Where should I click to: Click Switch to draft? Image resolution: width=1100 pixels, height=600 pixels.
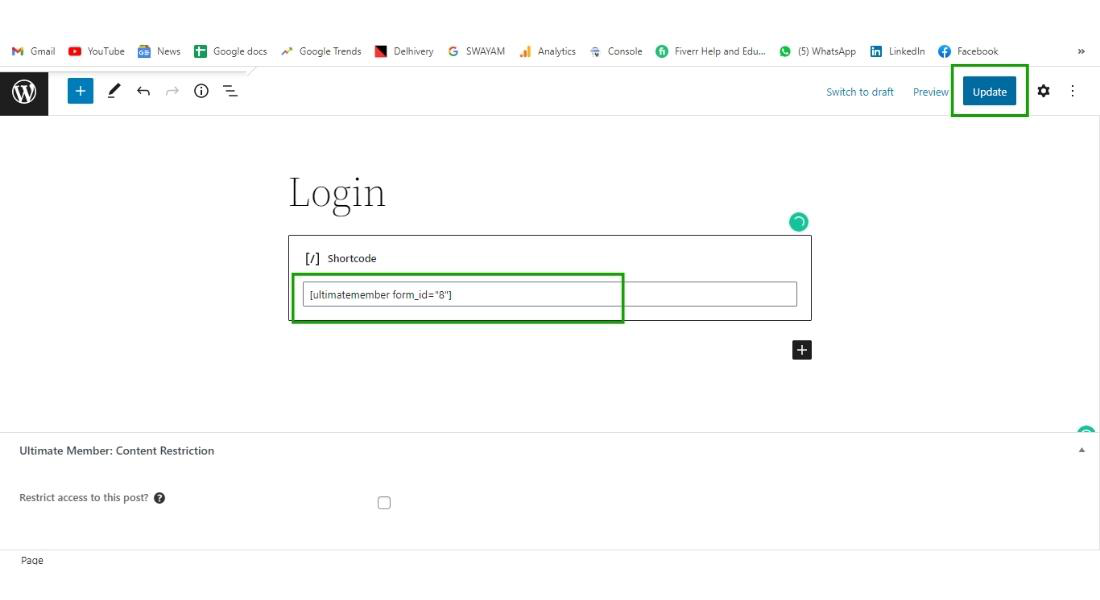859,92
